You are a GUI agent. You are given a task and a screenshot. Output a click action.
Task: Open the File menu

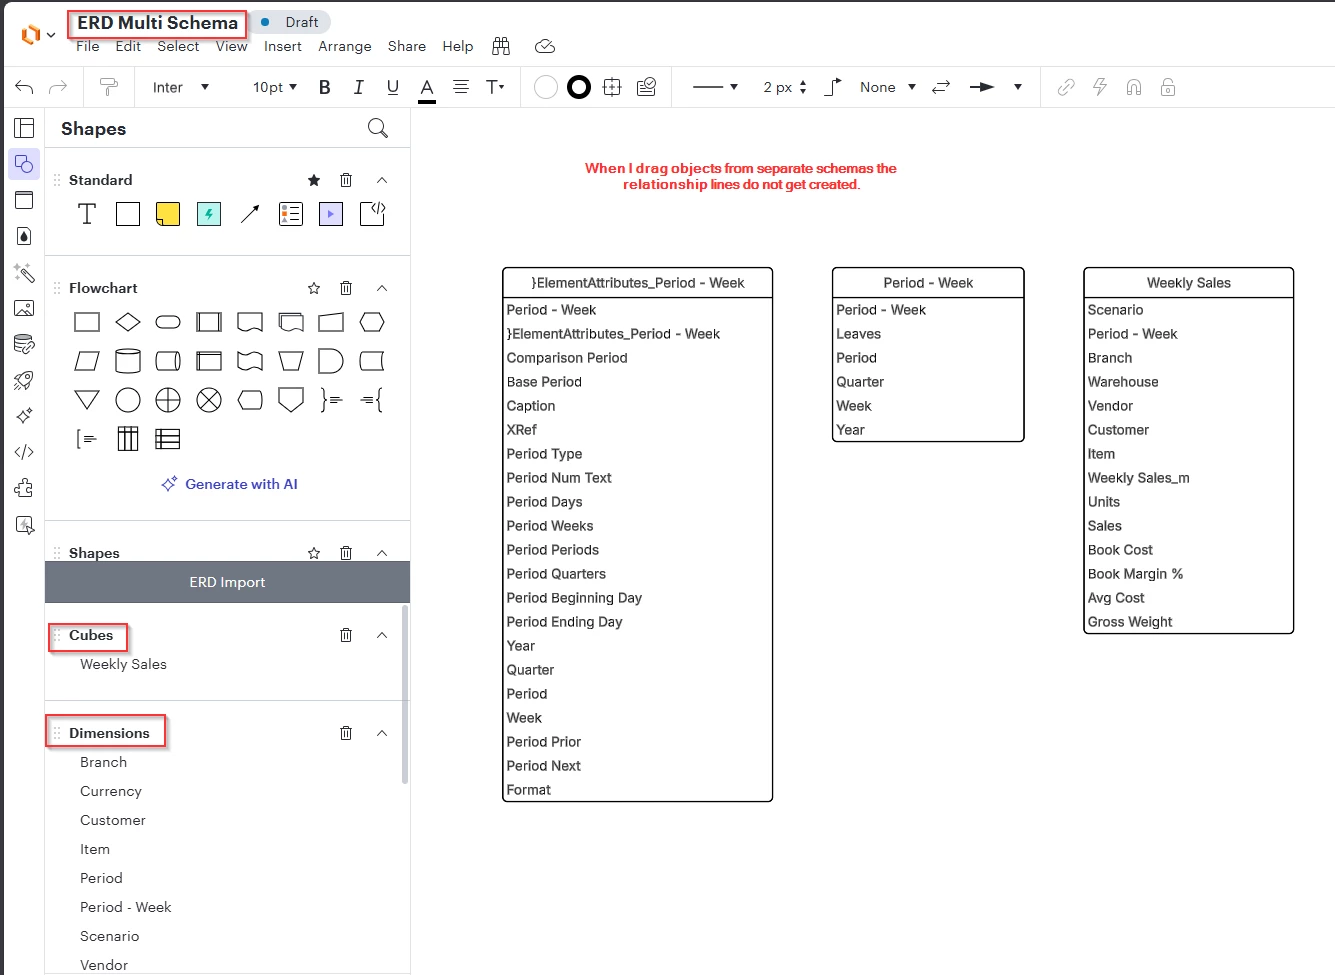click(x=88, y=46)
